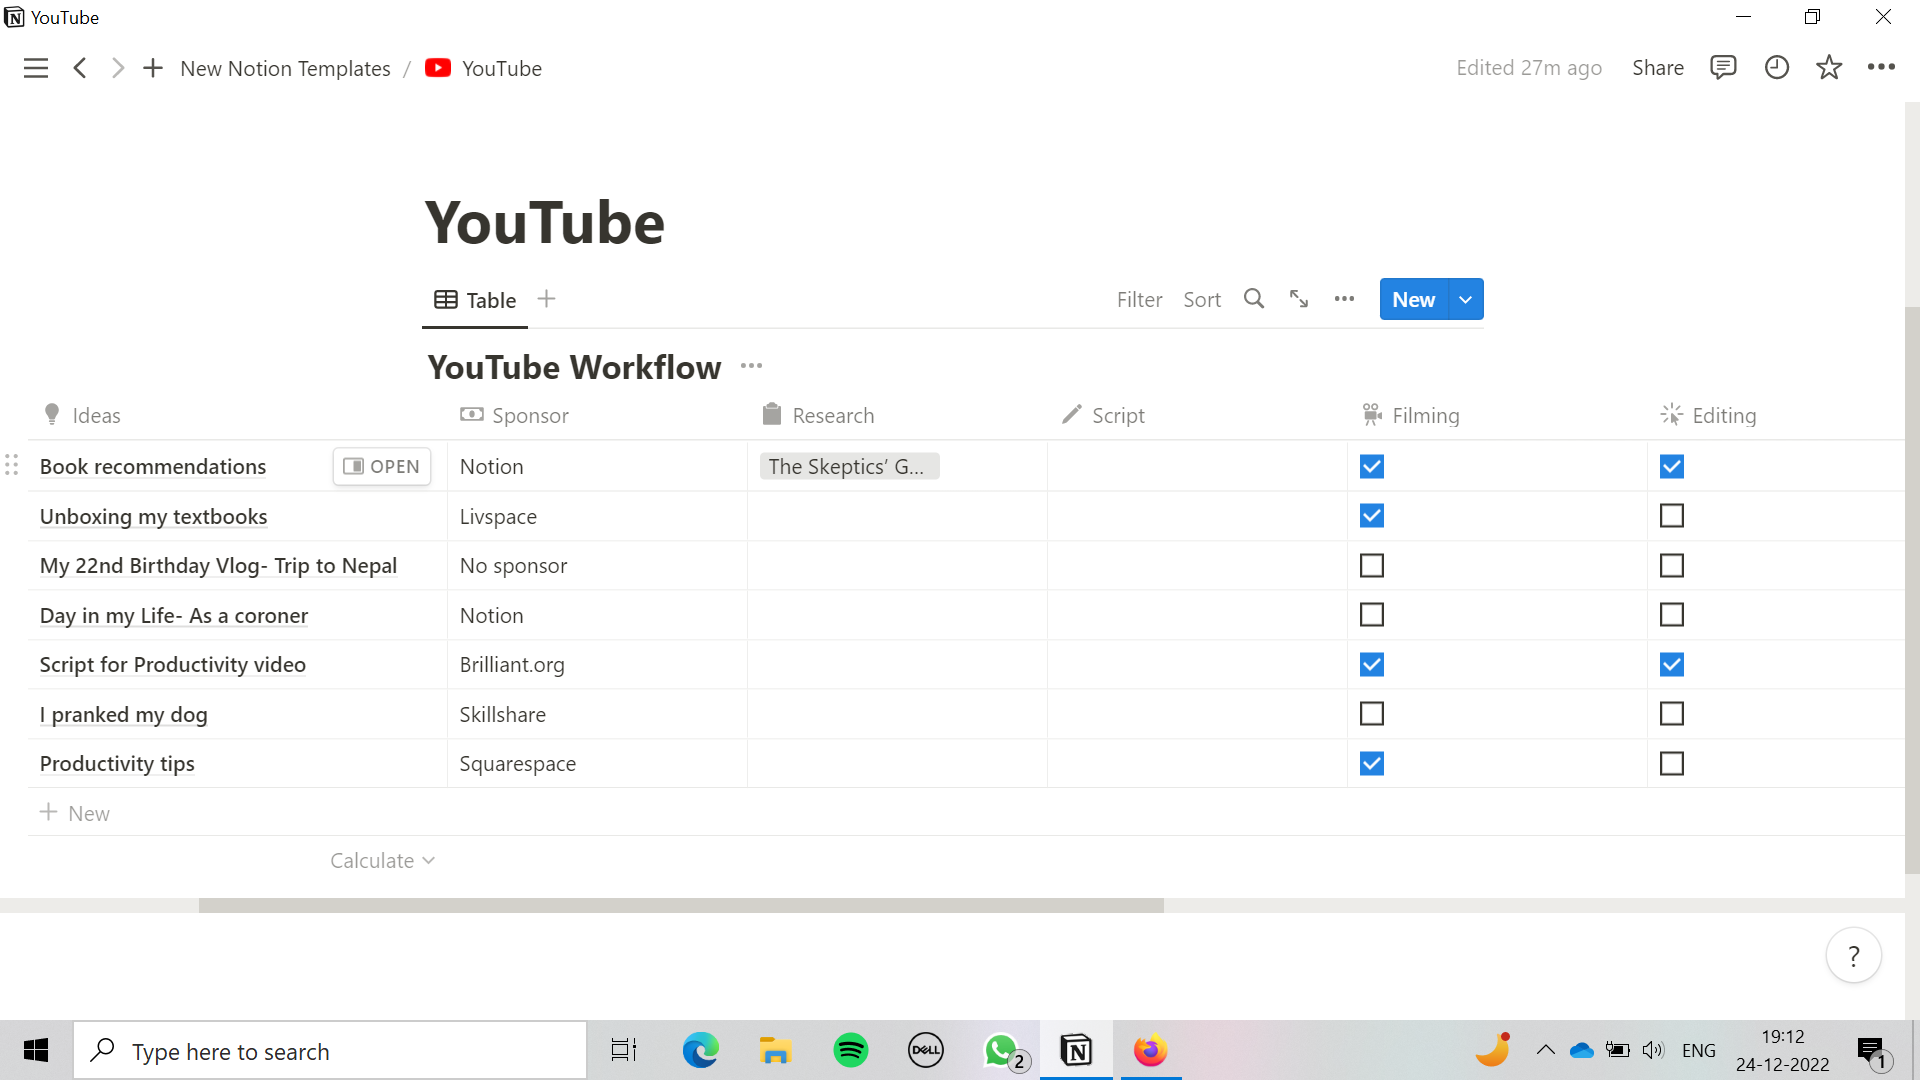Open the Sort menu
This screenshot has width=1920, height=1080.
(1202, 299)
